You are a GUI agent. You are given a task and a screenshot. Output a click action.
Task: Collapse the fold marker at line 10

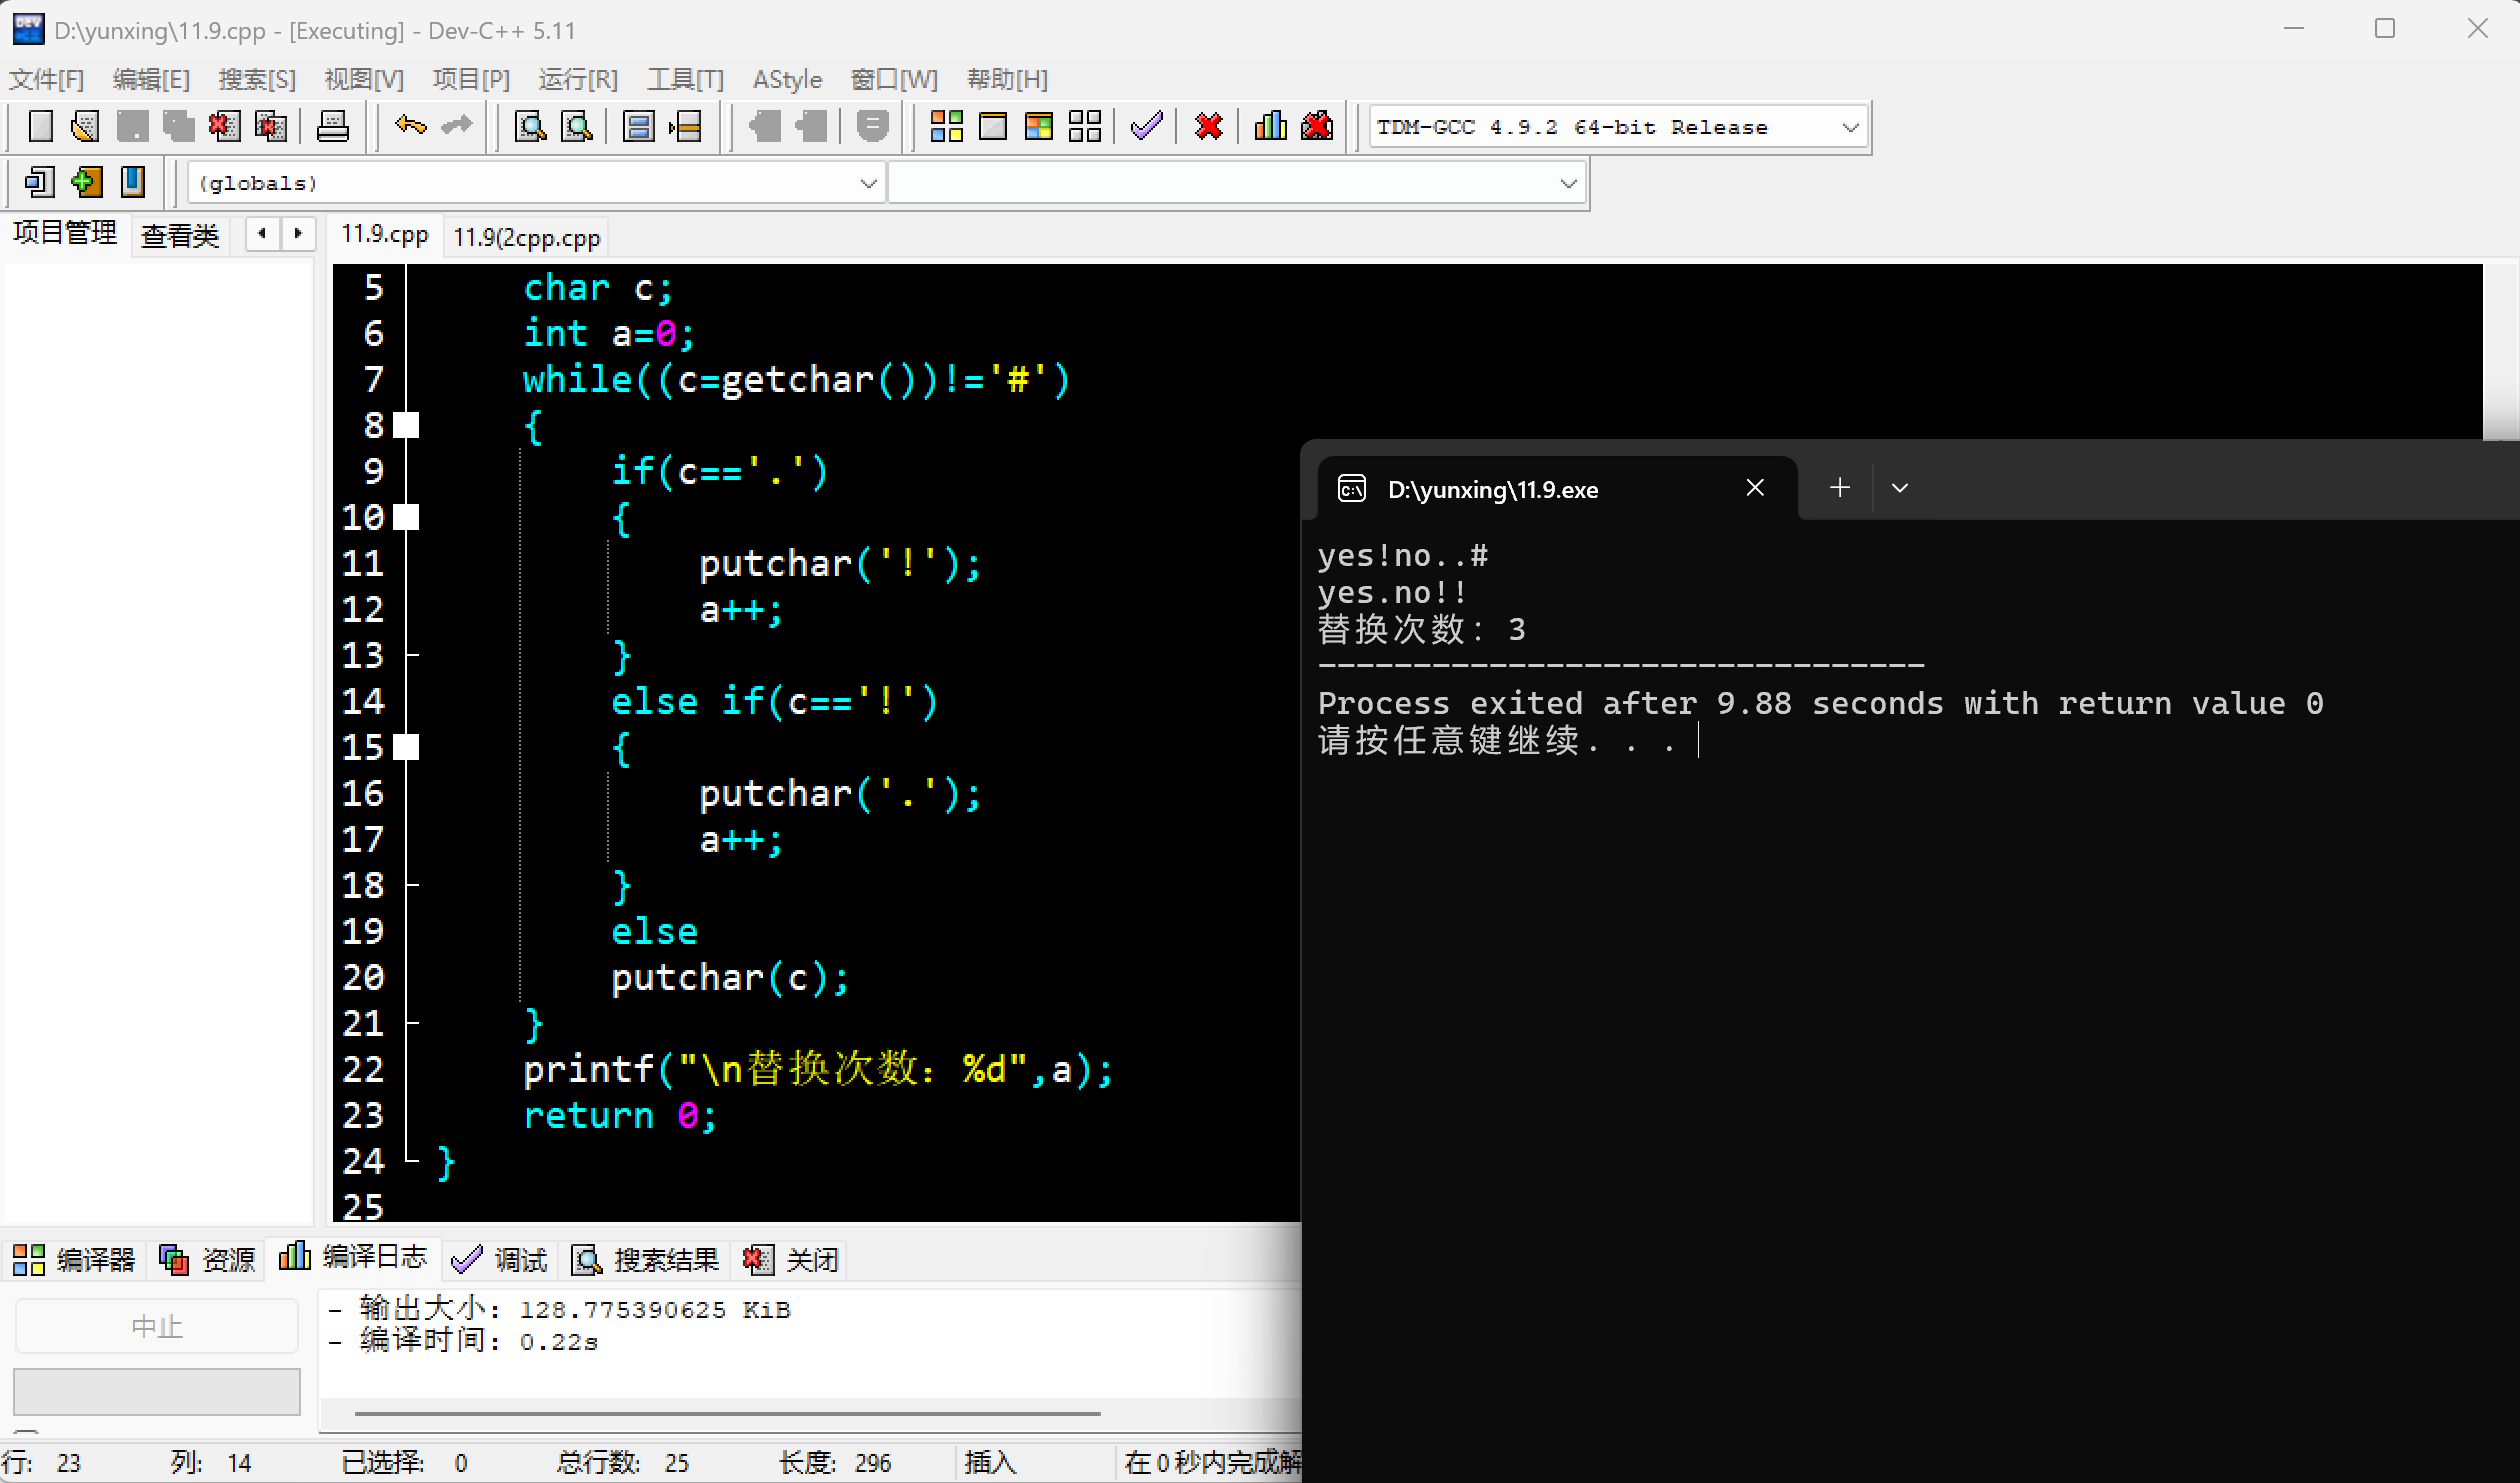tap(406, 517)
